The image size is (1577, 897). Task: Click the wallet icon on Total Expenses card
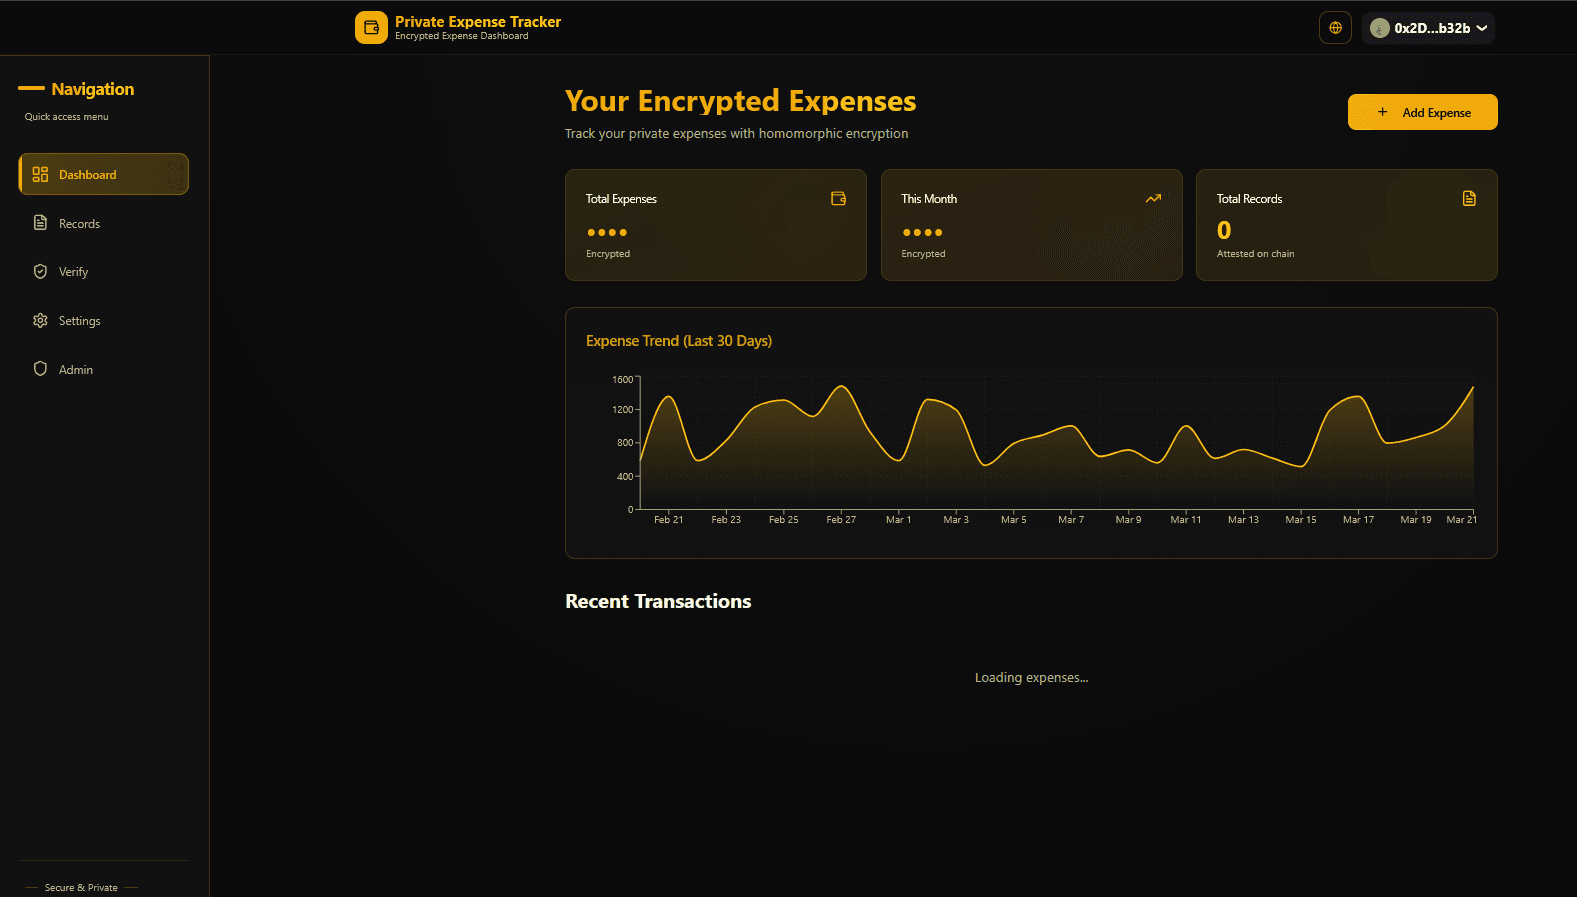pyautogui.click(x=838, y=199)
